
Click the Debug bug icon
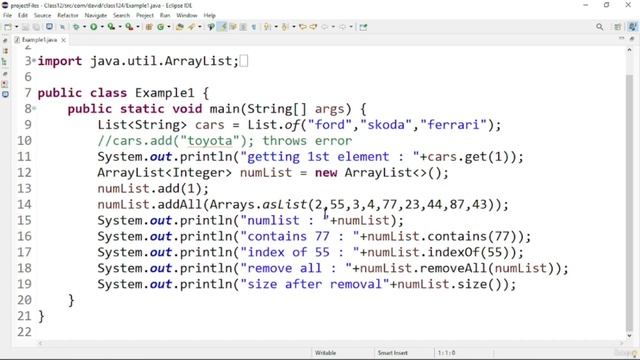pyautogui.click(x=76, y=27)
